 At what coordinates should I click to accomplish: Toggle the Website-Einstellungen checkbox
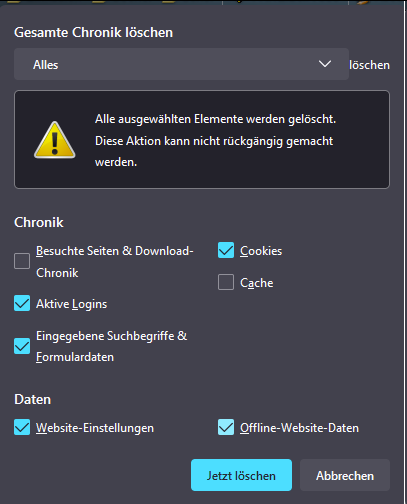point(22,427)
